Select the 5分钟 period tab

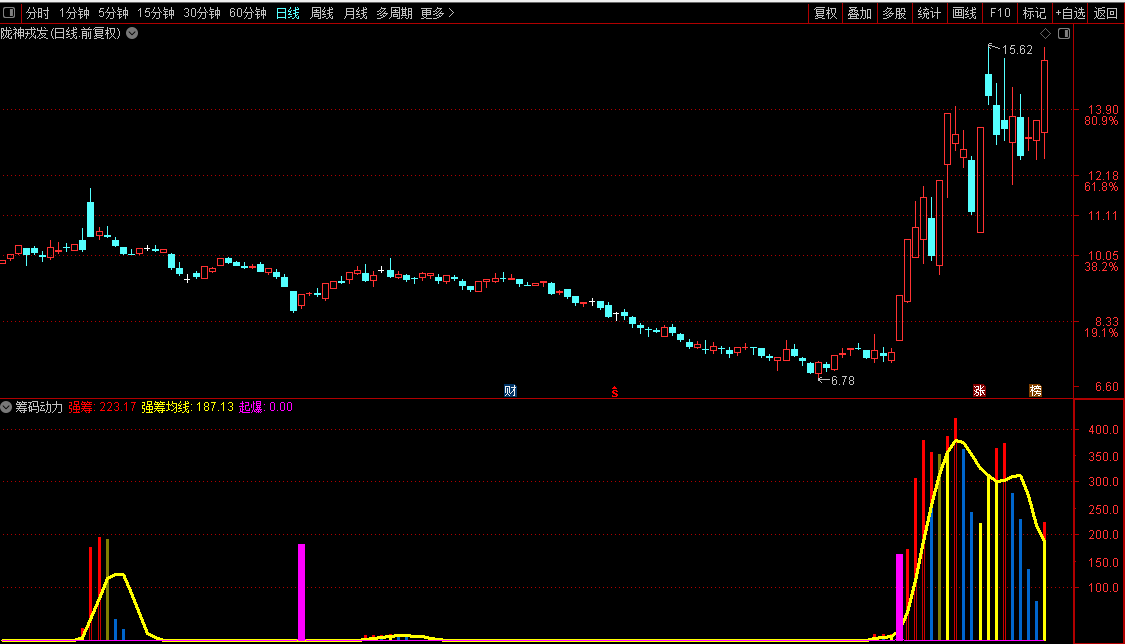[113, 13]
